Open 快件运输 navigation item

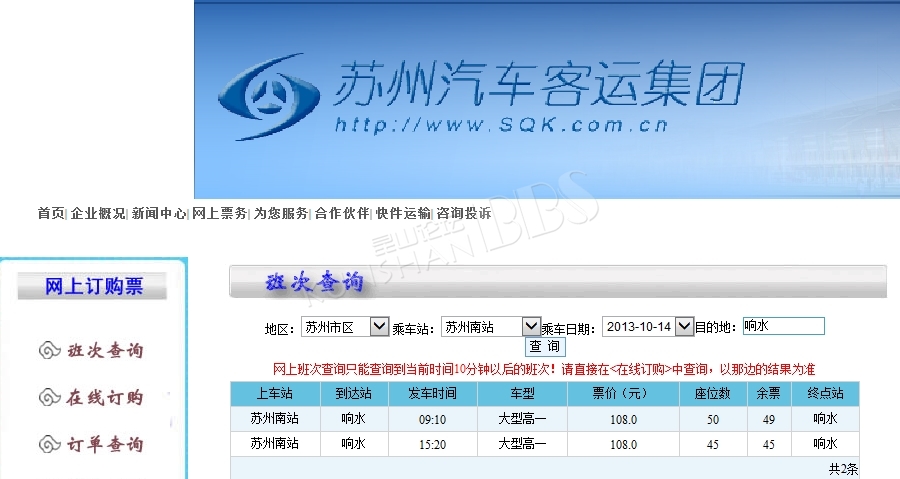(x=403, y=213)
